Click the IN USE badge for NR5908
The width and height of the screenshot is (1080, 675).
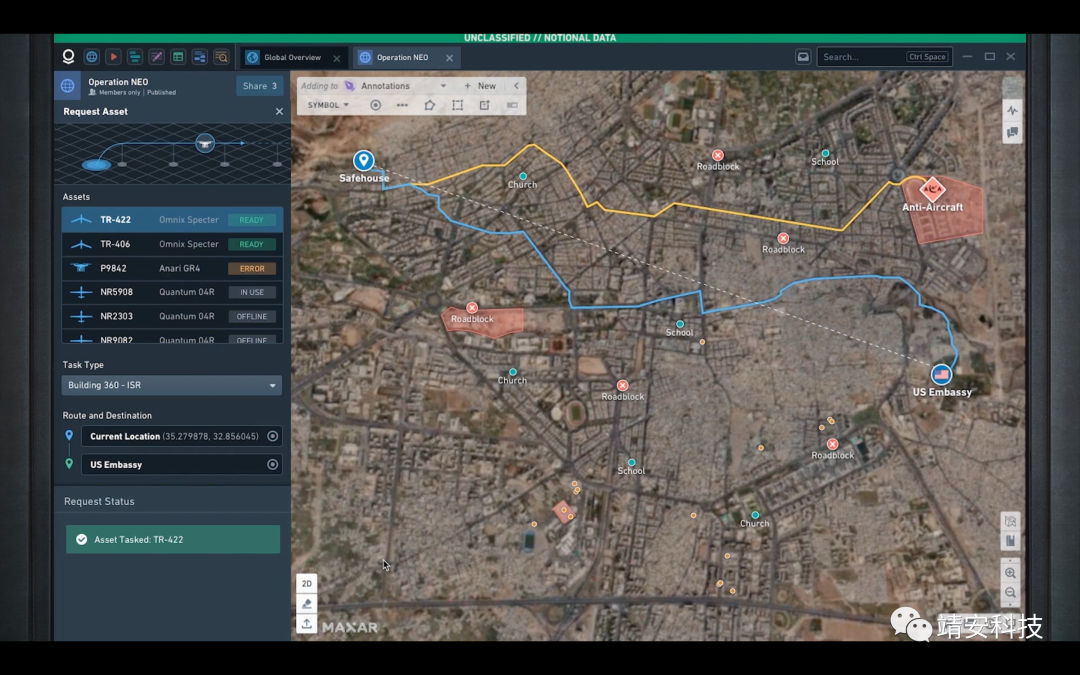tap(252, 292)
